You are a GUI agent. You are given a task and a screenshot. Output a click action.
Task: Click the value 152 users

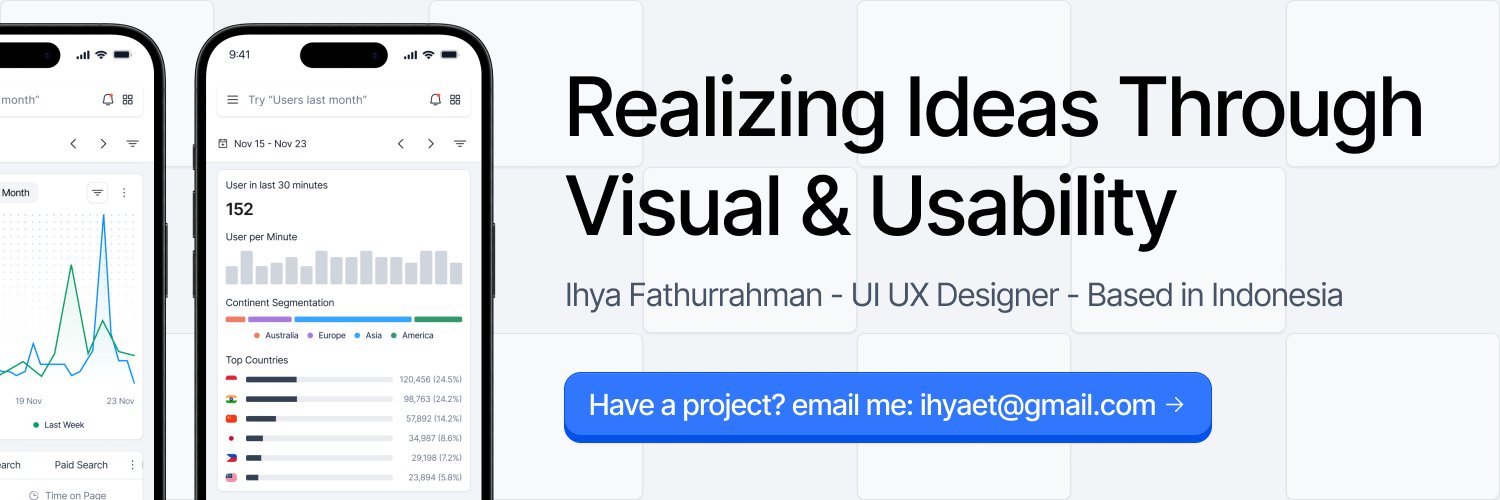(240, 209)
